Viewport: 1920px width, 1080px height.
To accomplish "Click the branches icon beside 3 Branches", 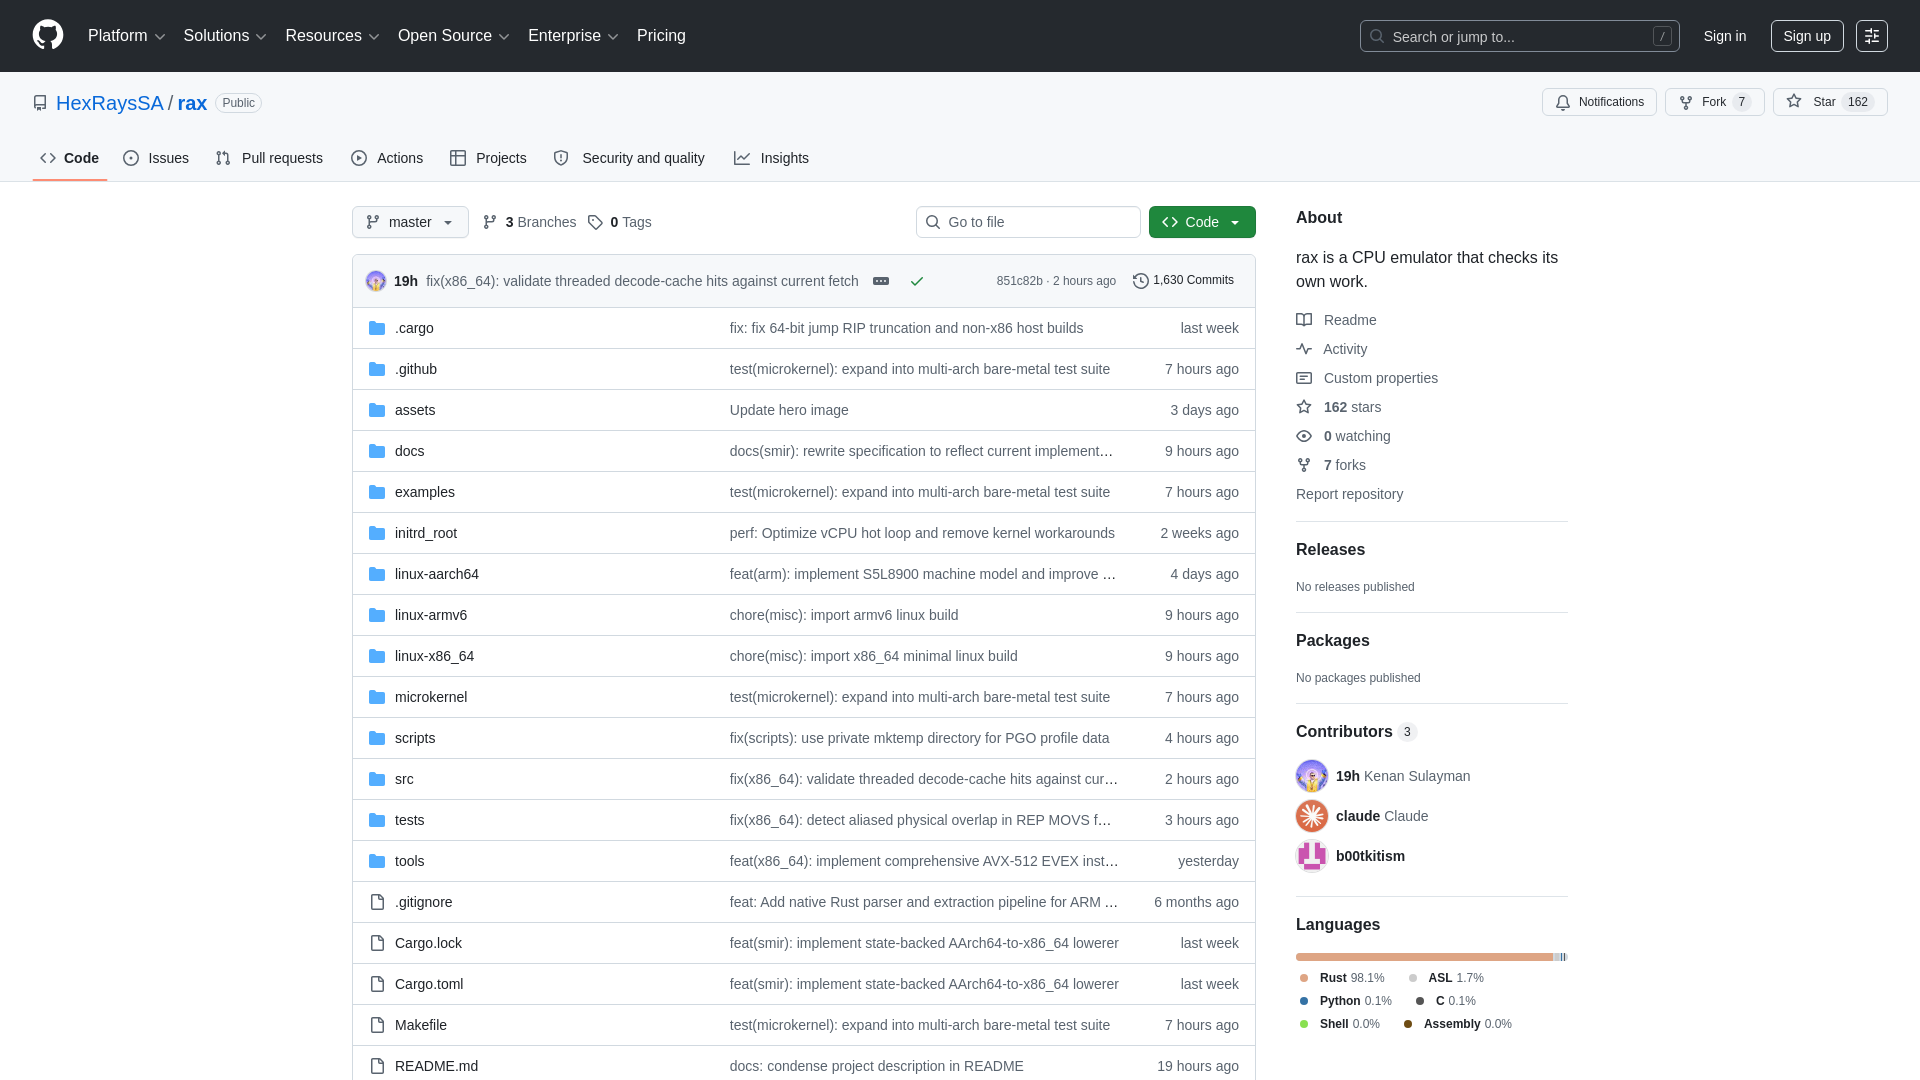I will tap(490, 222).
